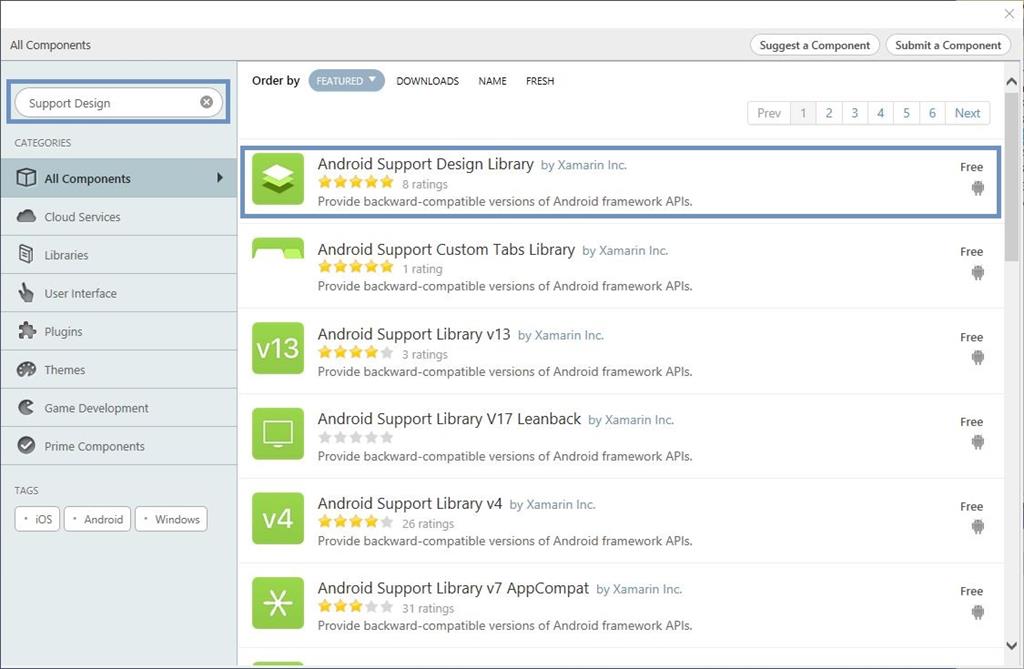1024x669 pixels.
Task: Close the component store window
Action: click(1010, 13)
